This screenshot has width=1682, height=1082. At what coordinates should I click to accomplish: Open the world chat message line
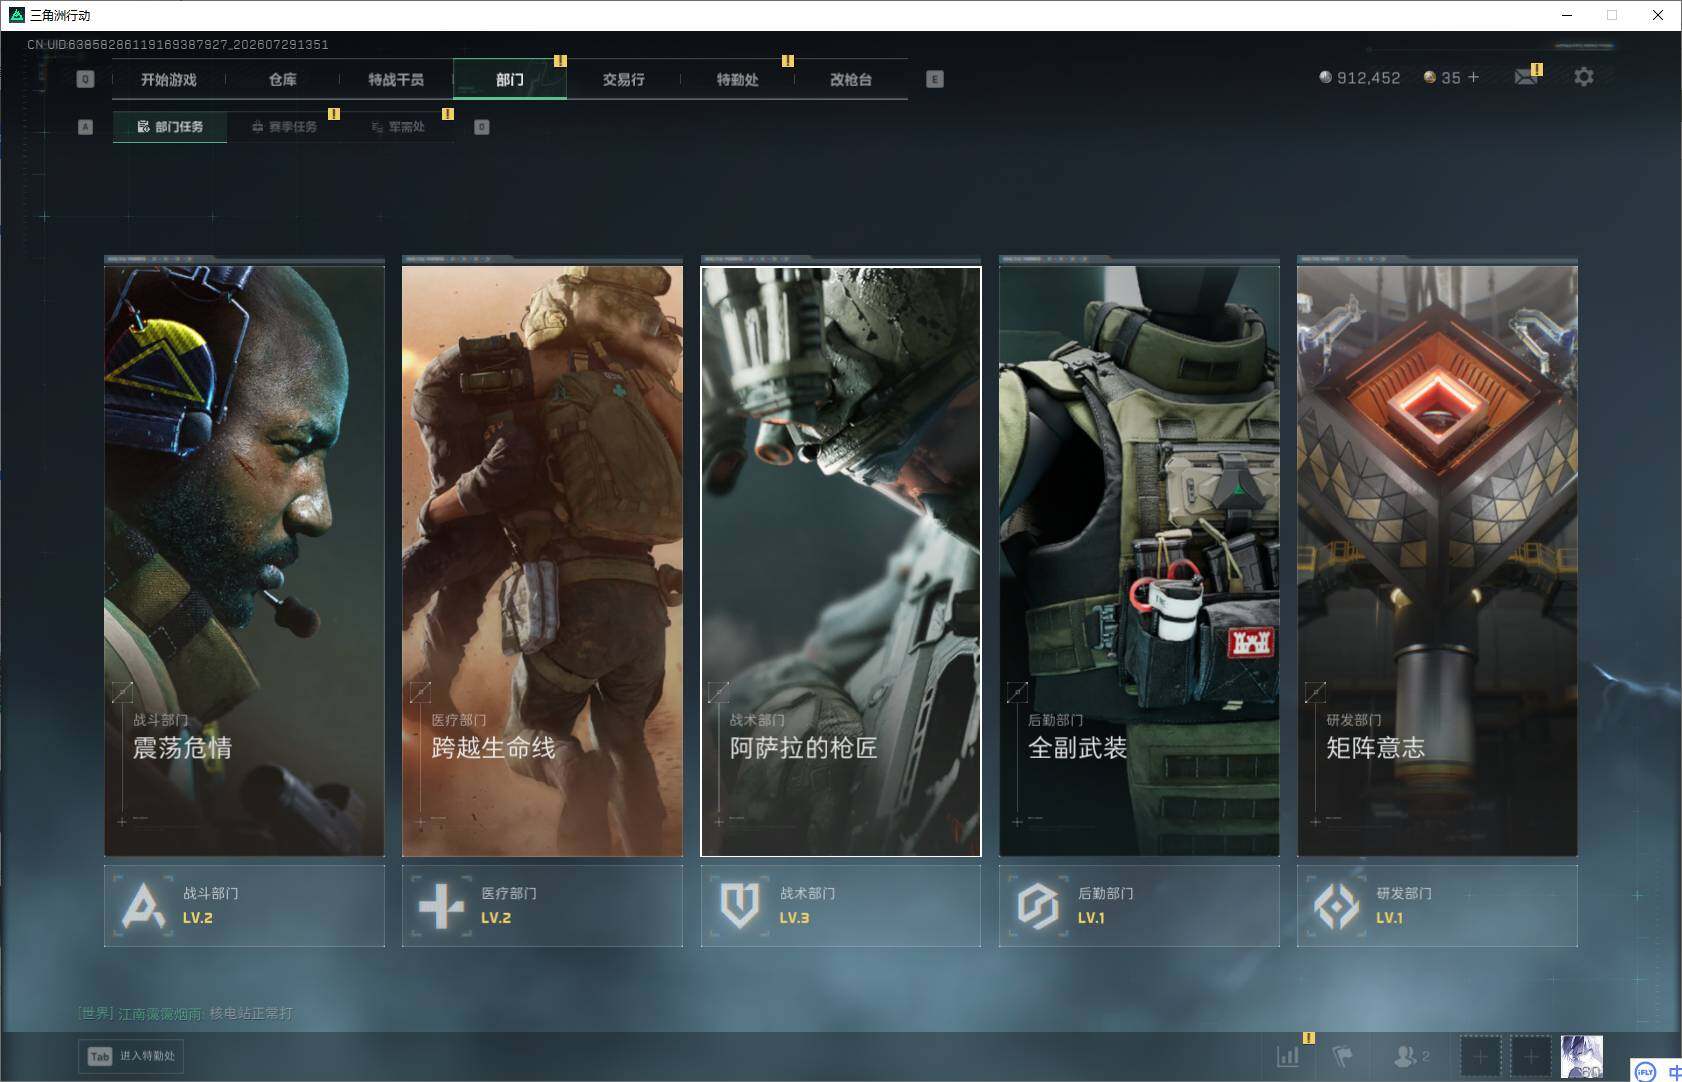pos(186,1013)
